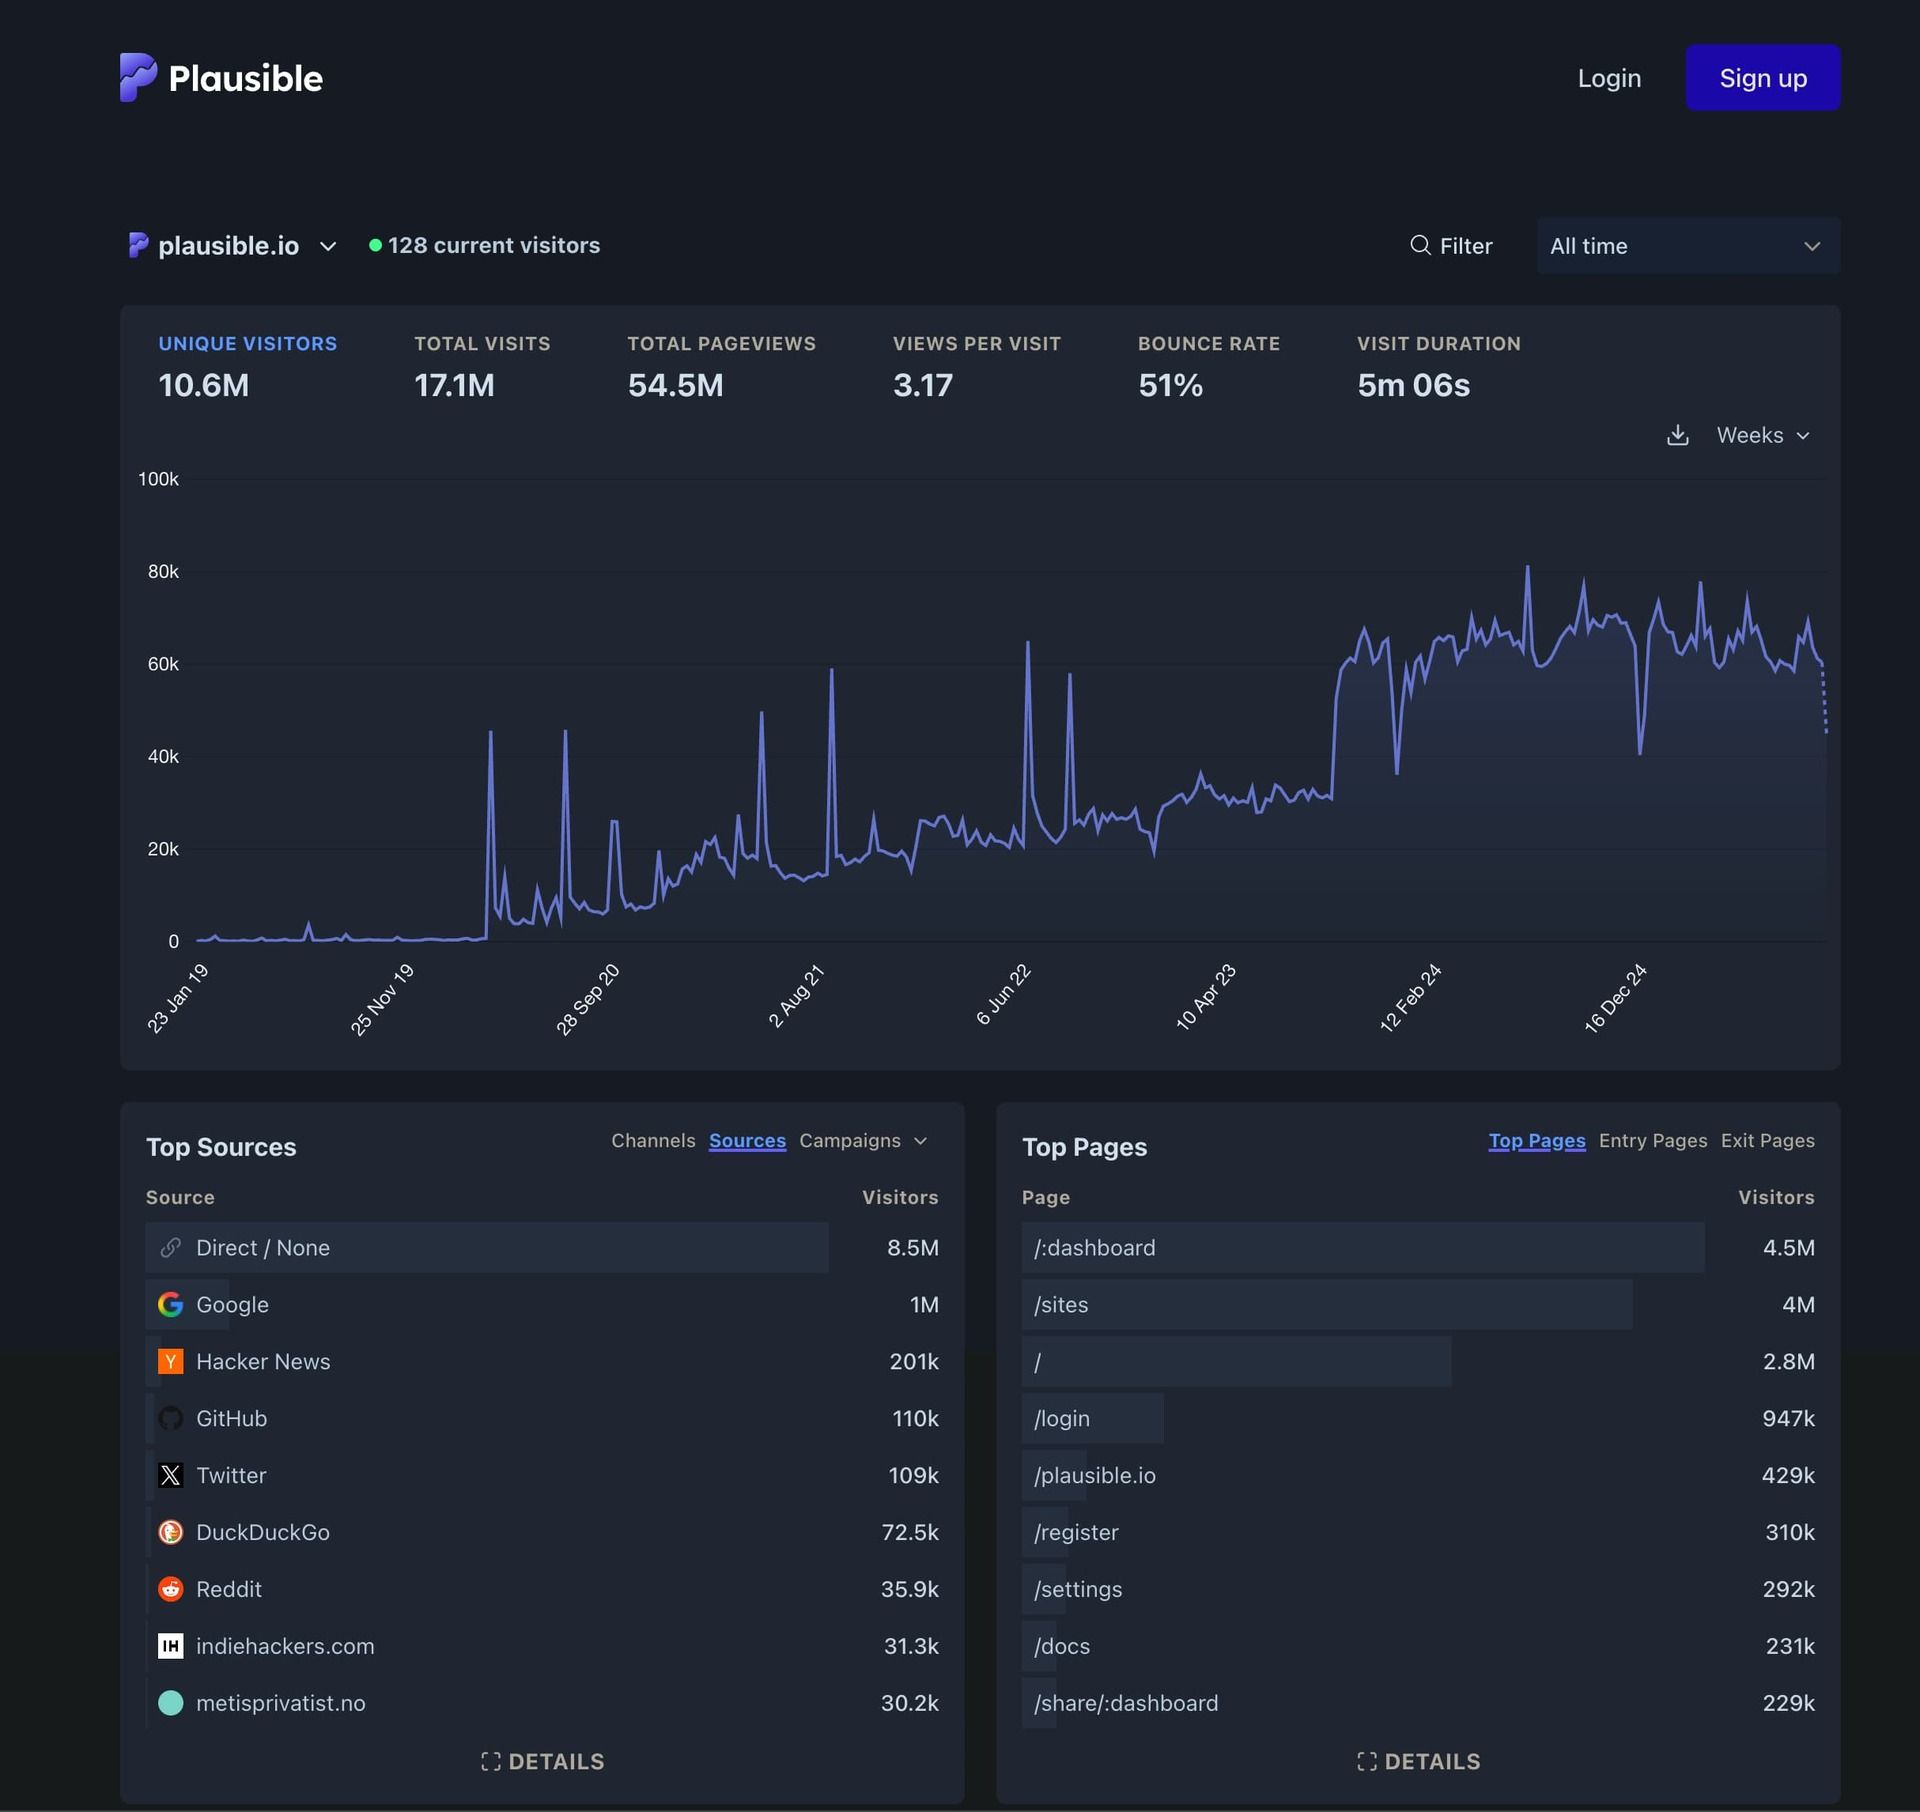Expand the plausible.io site switcher
This screenshot has width=1920, height=1812.
(x=233, y=246)
